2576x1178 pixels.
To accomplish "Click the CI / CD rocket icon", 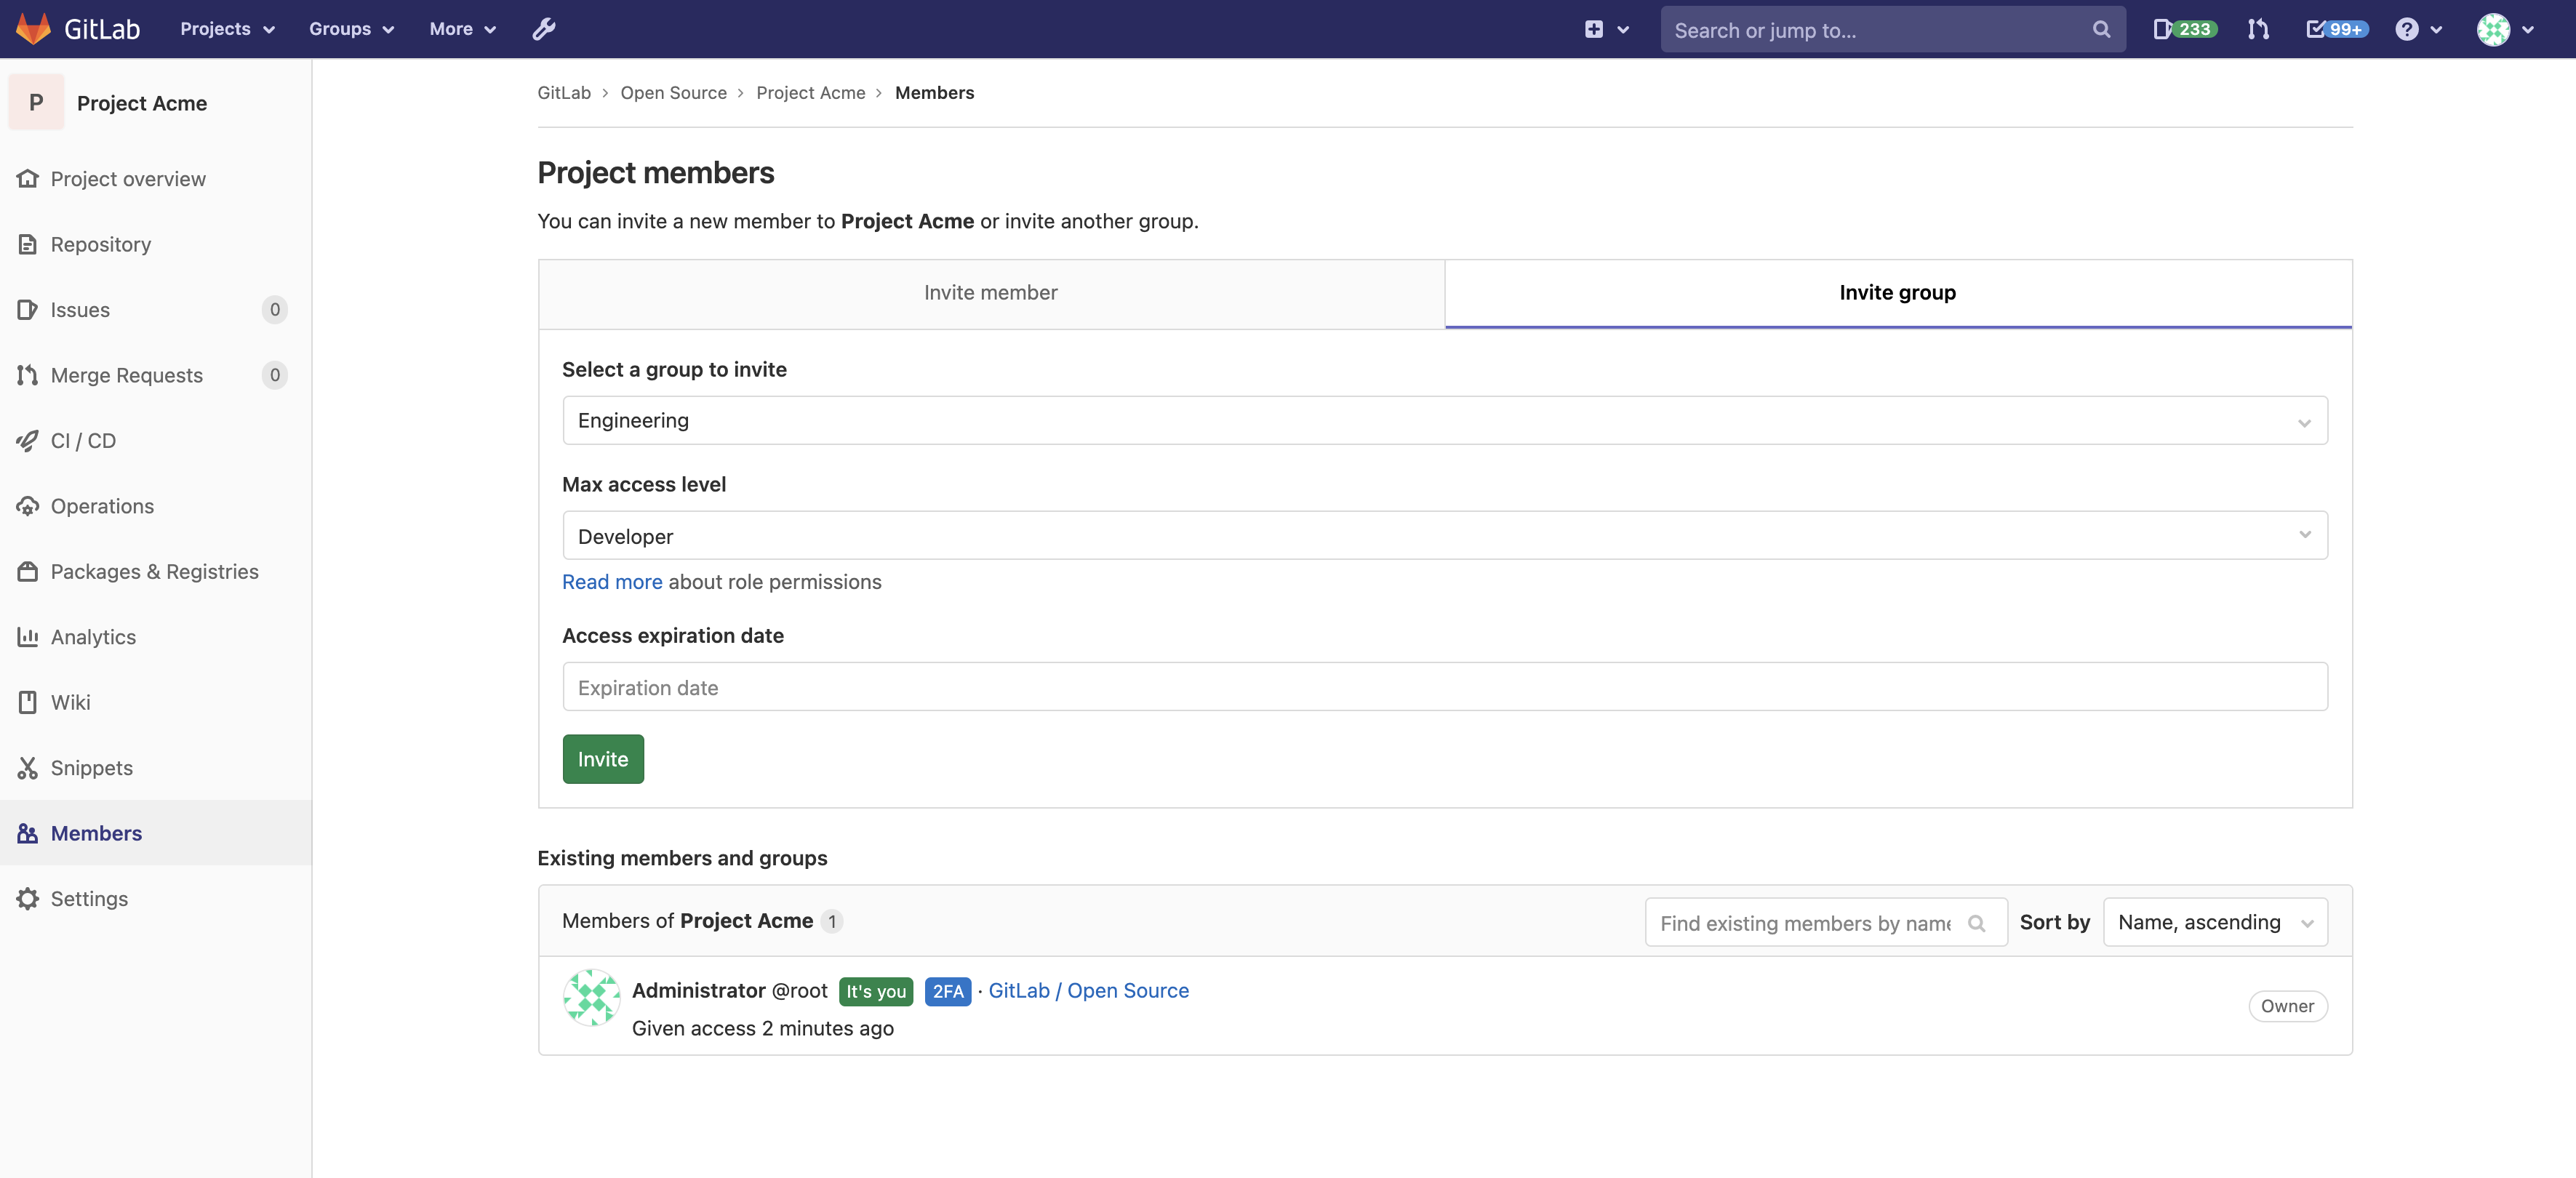I will pos(28,441).
